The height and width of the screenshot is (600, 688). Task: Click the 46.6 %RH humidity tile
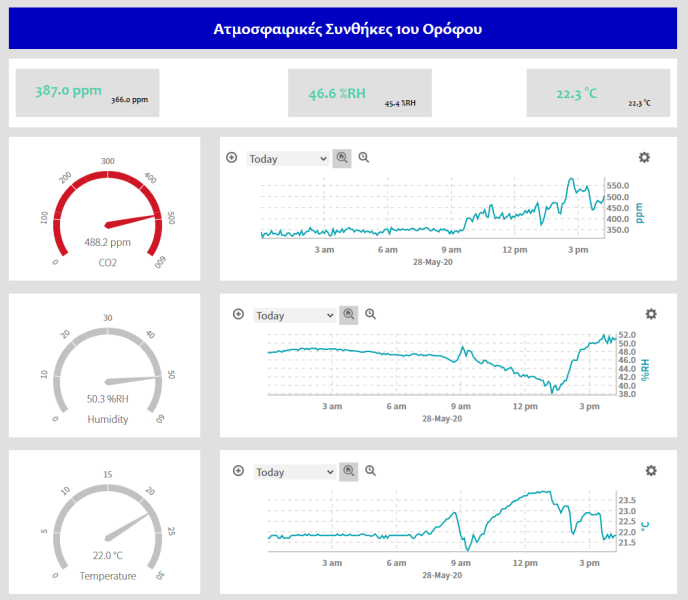[359, 93]
